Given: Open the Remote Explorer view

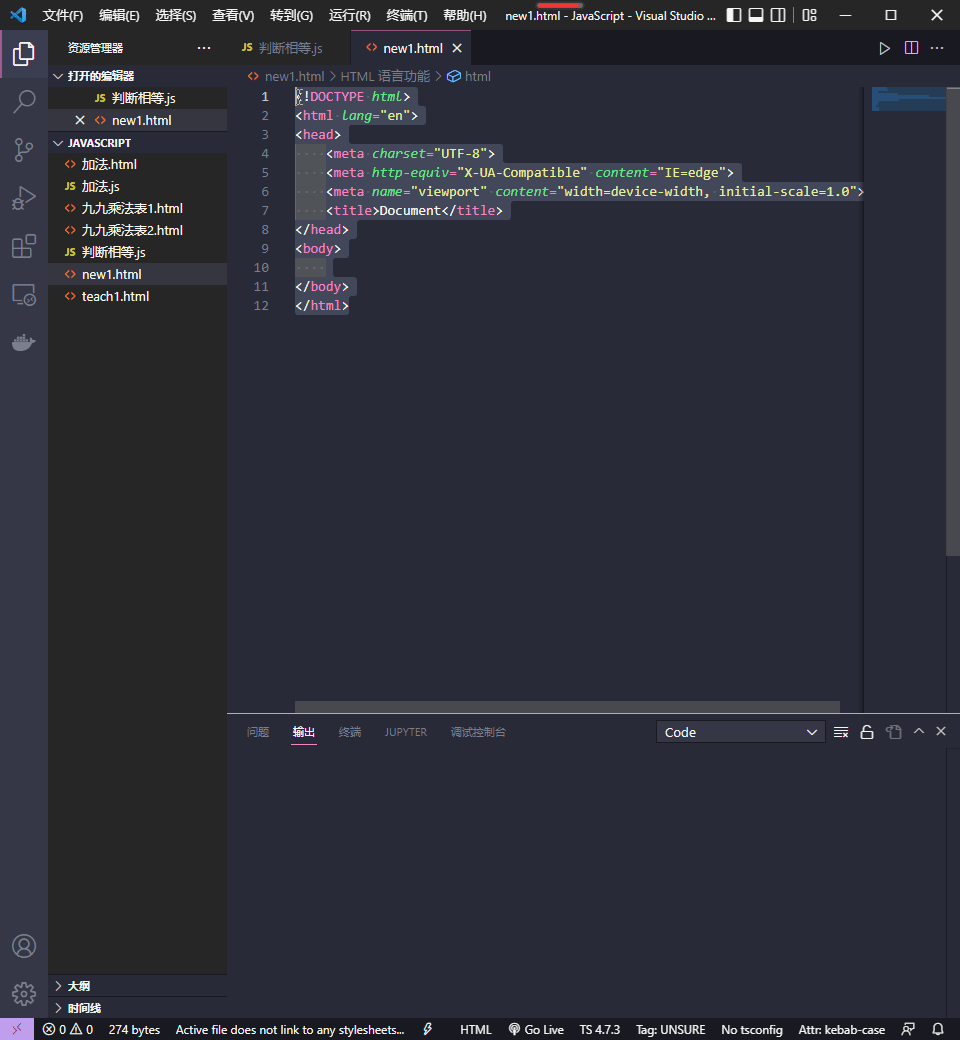Looking at the screenshot, I should (x=24, y=294).
